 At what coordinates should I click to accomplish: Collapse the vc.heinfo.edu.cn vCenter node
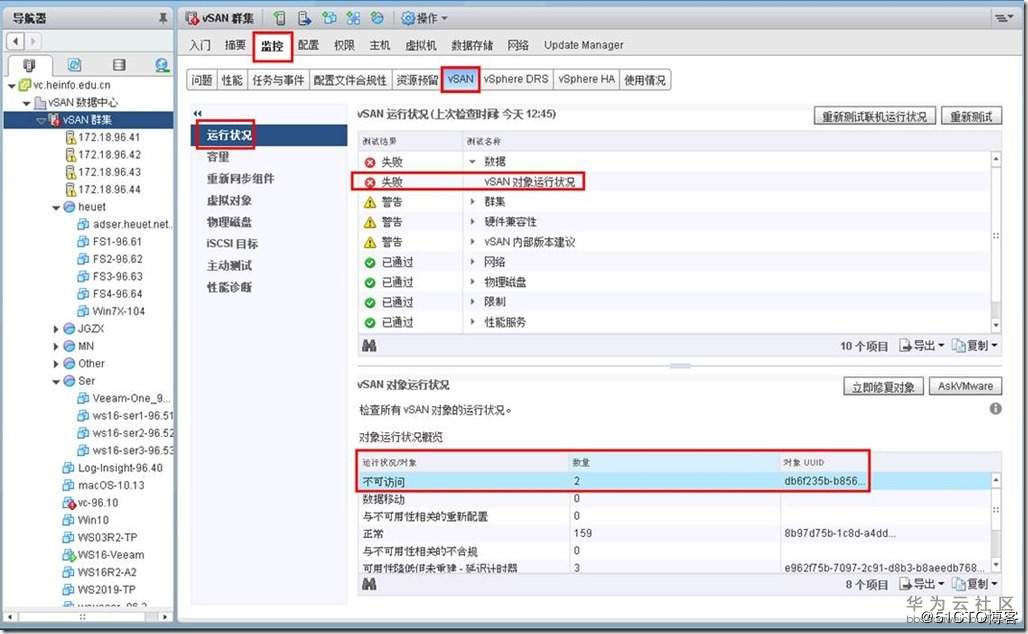tap(12, 85)
